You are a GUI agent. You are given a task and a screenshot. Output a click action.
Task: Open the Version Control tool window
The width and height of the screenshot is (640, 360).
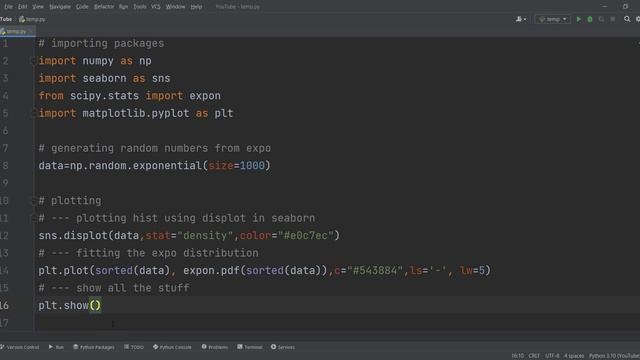(20, 347)
